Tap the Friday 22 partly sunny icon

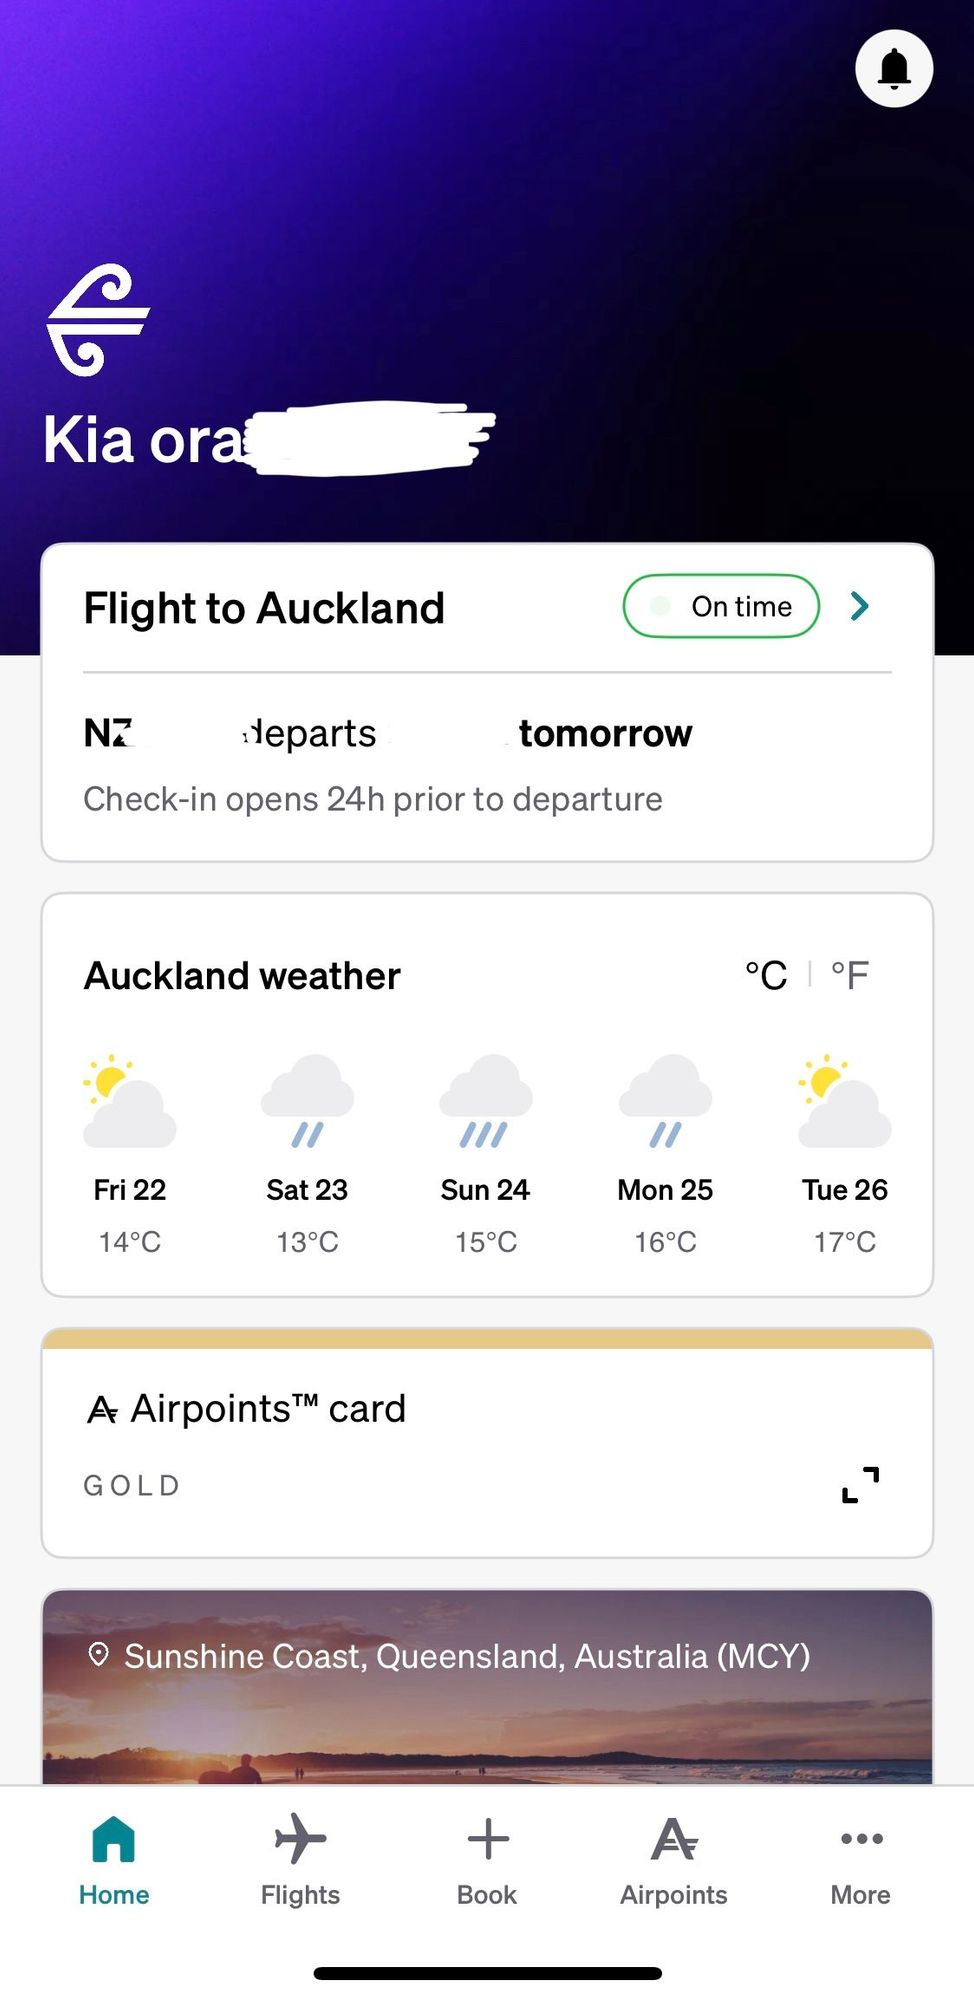click(x=129, y=1100)
